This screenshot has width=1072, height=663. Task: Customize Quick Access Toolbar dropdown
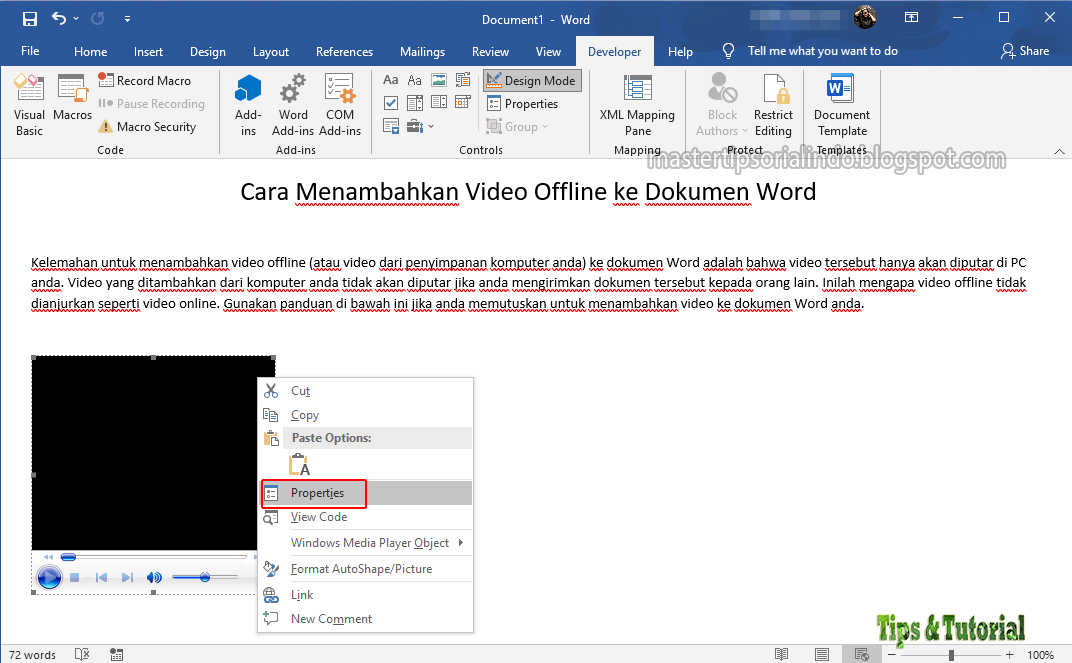(127, 19)
